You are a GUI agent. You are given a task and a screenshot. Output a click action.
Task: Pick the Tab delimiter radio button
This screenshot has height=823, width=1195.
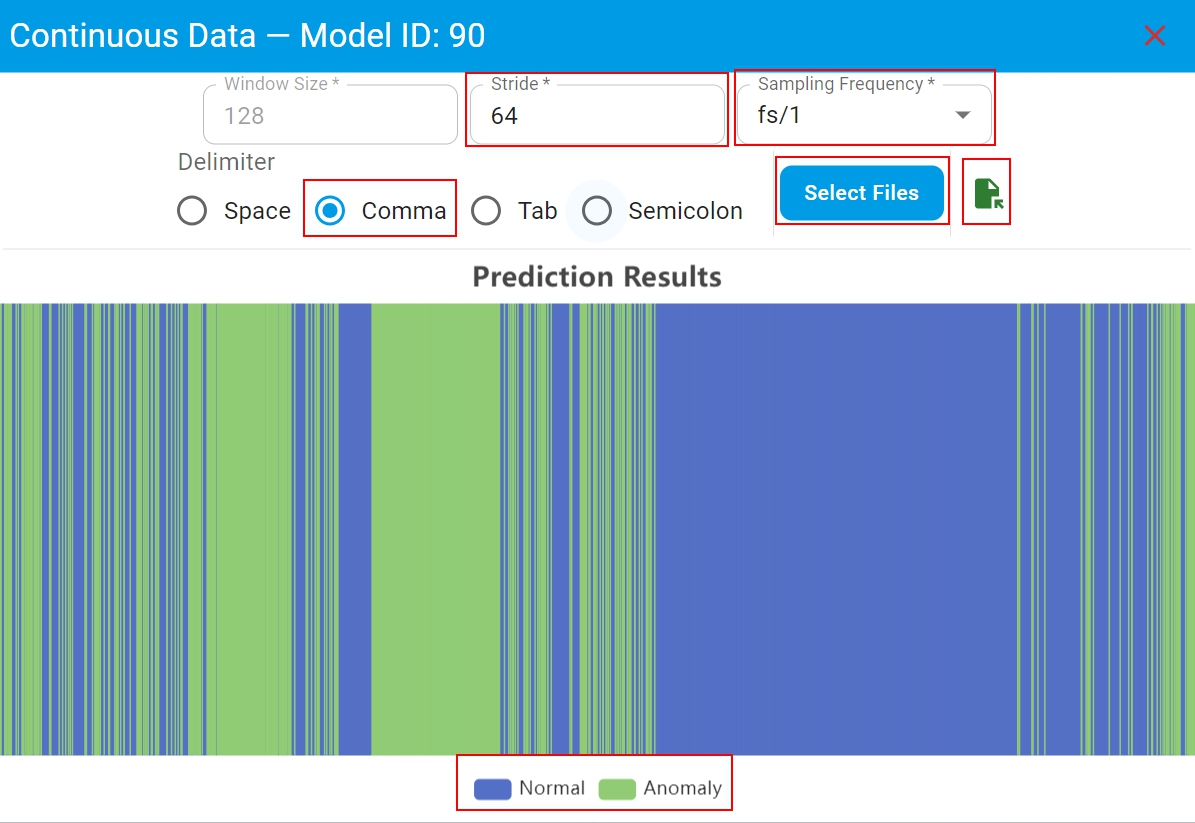(486, 211)
